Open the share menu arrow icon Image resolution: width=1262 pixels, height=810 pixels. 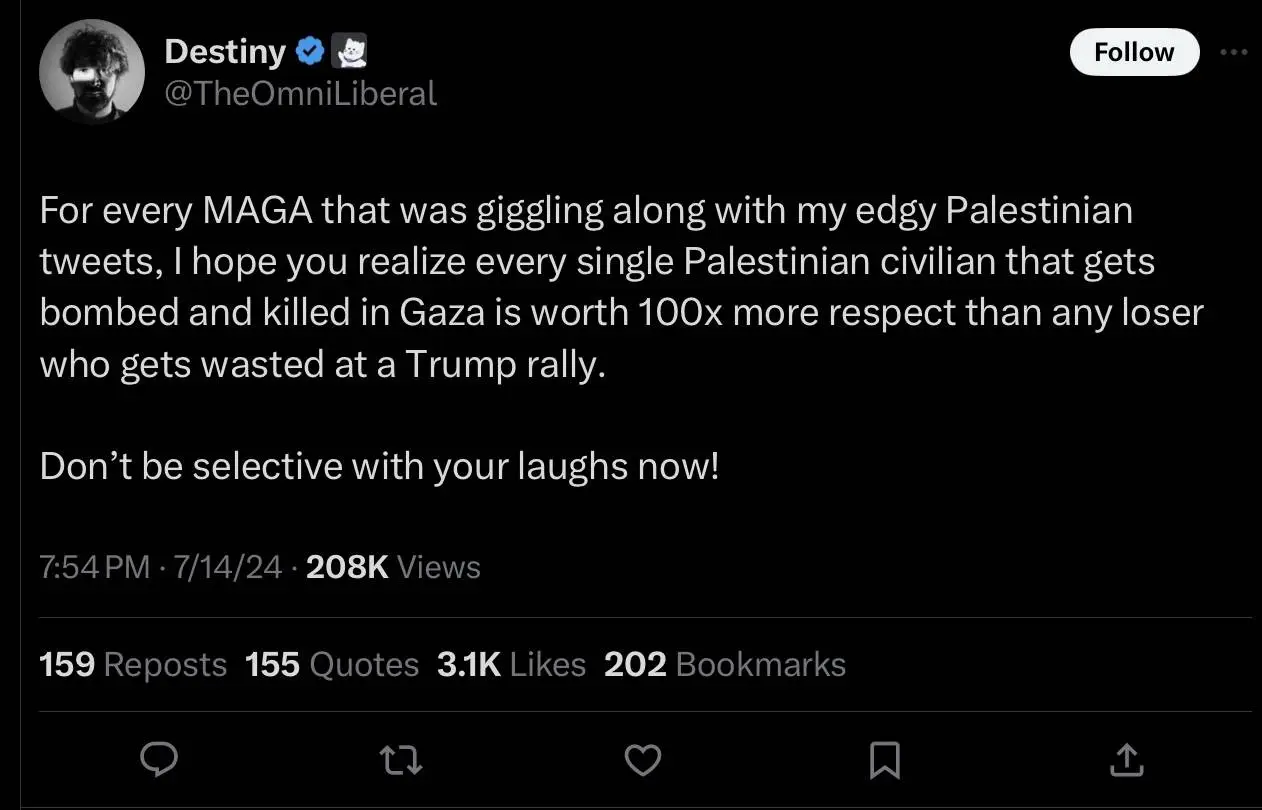[x=1126, y=761]
